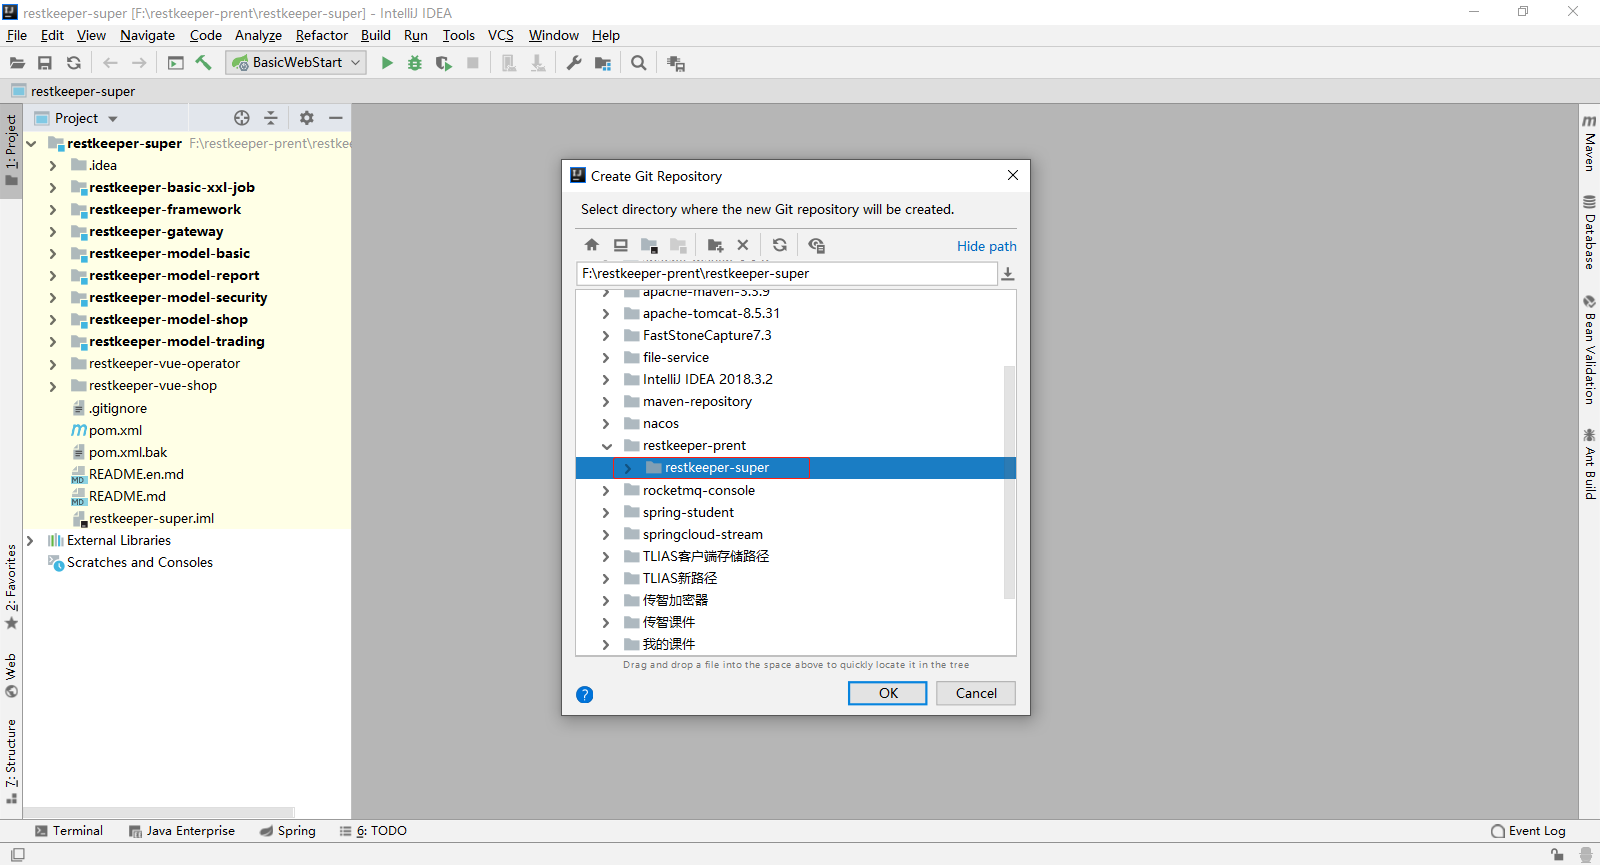Select pom.xml in project tree
Viewport: 1600px width, 865px height.
pyautogui.click(x=115, y=431)
